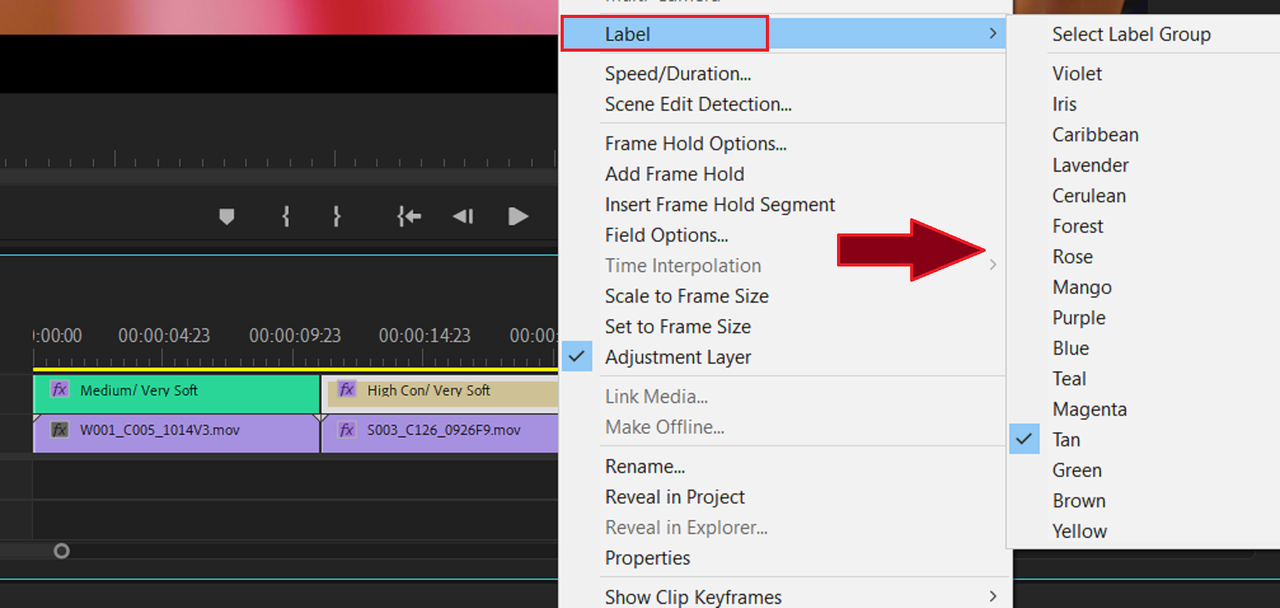Click fx badge on S003_C126_0926F9.mov clip

click(x=347, y=430)
